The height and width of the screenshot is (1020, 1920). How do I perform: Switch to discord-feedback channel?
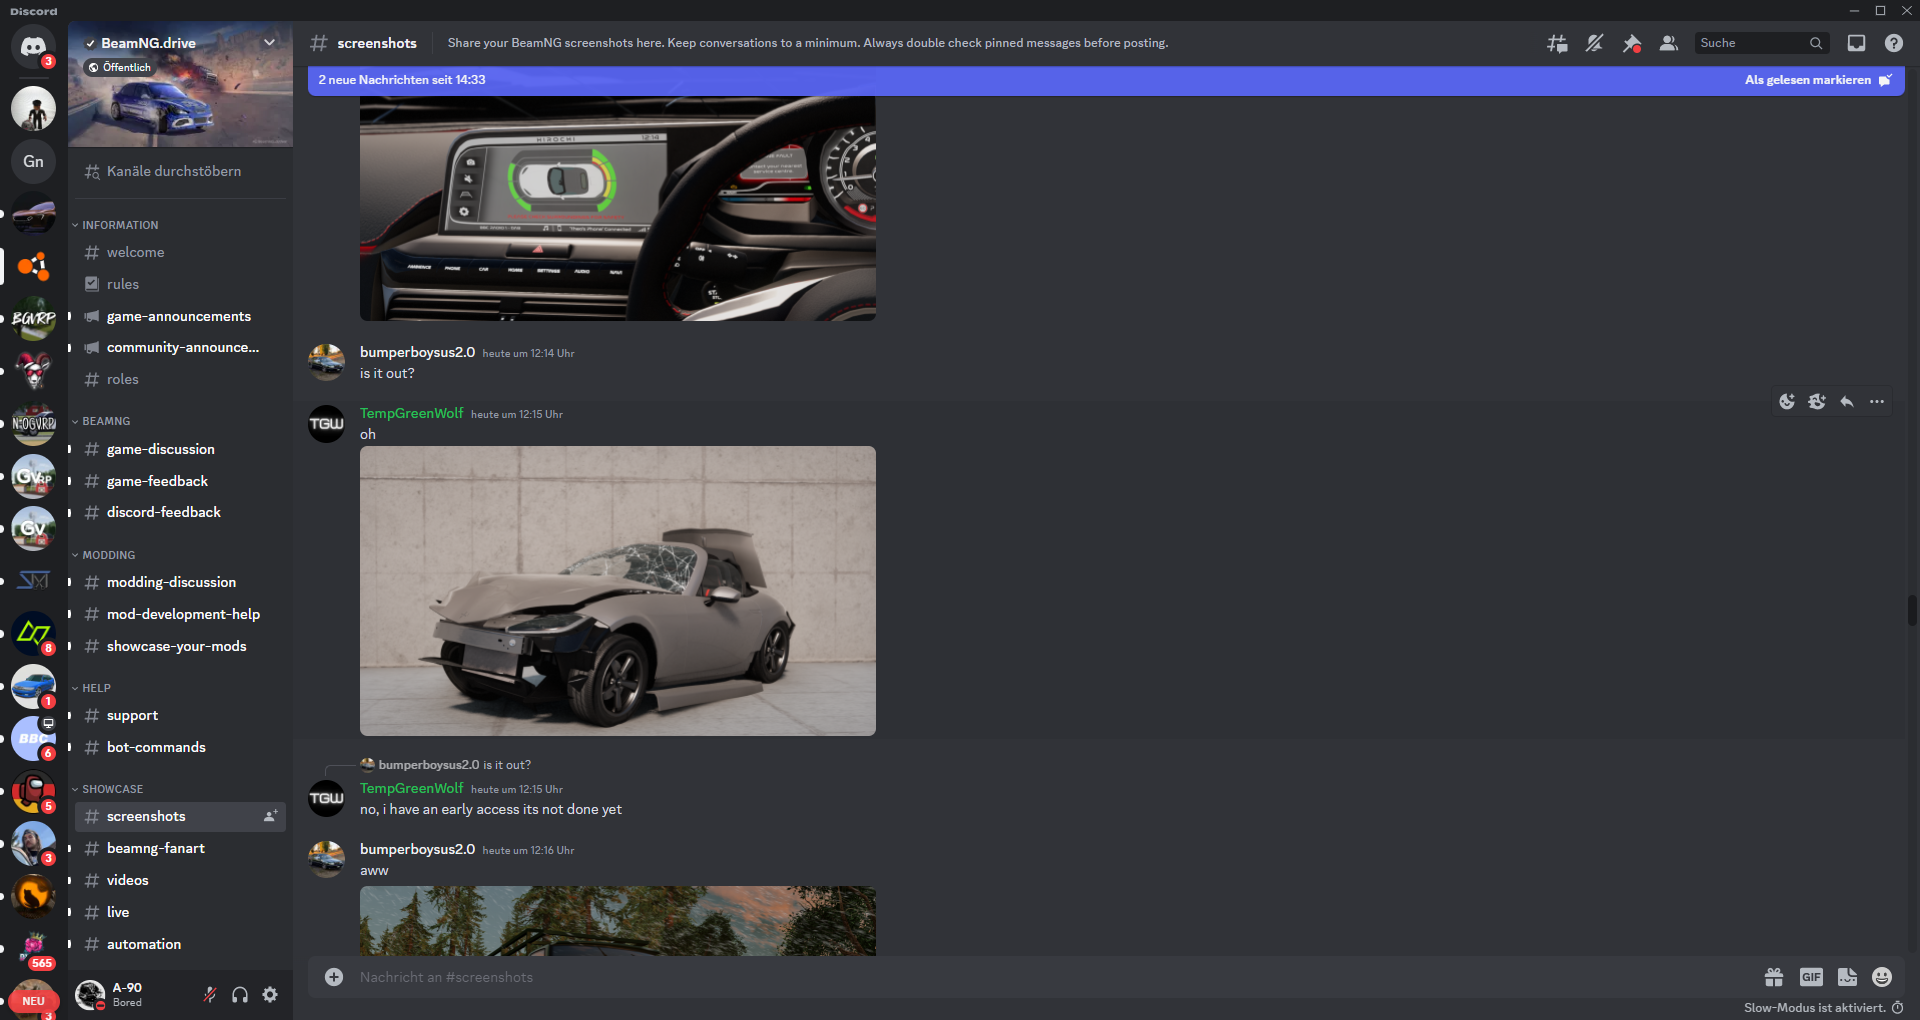[180, 512]
